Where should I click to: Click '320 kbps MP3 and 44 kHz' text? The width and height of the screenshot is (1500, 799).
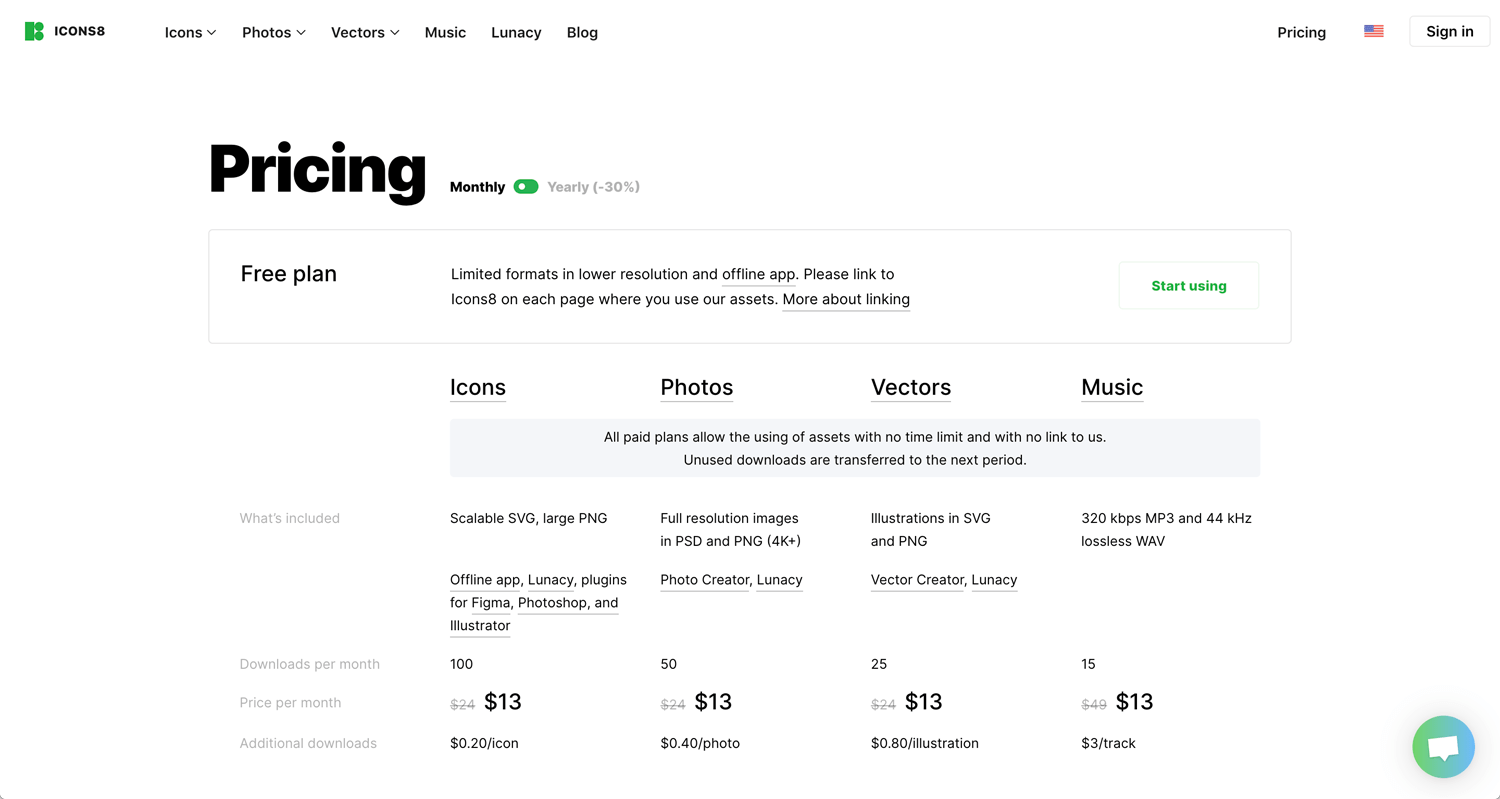pyautogui.click(x=1166, y=518)
